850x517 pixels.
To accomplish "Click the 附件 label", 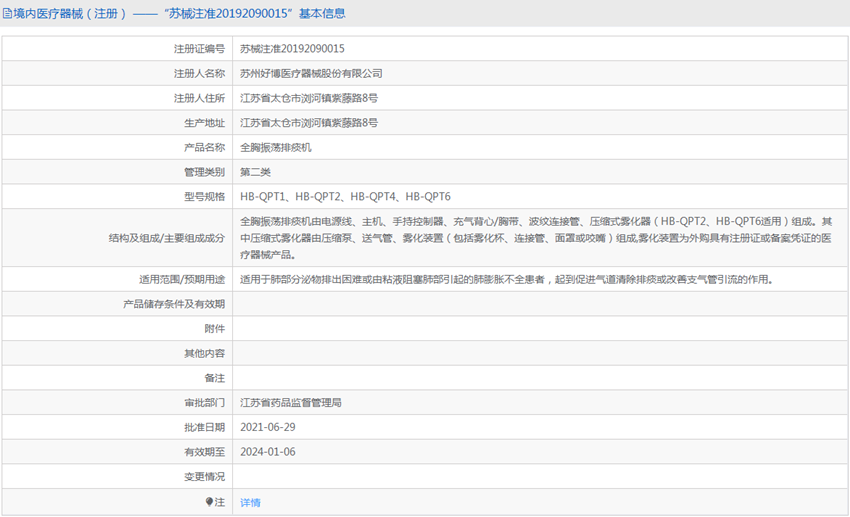I will [x=215, y=328].
